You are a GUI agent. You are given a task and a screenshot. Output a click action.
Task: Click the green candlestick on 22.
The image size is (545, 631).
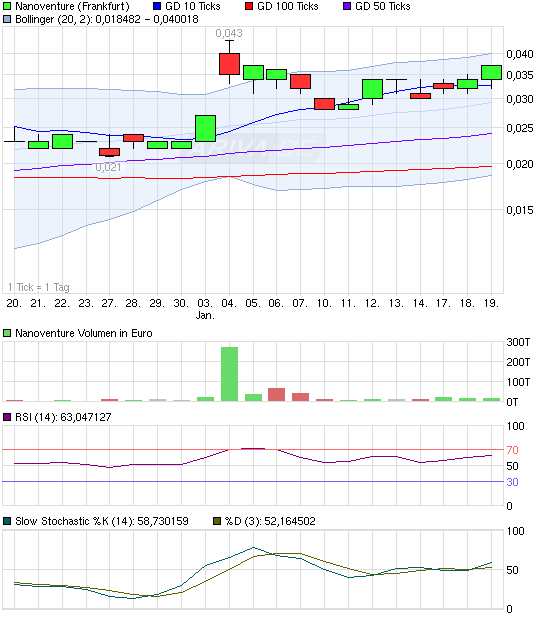pyautogui.click(x=62, y=142)
